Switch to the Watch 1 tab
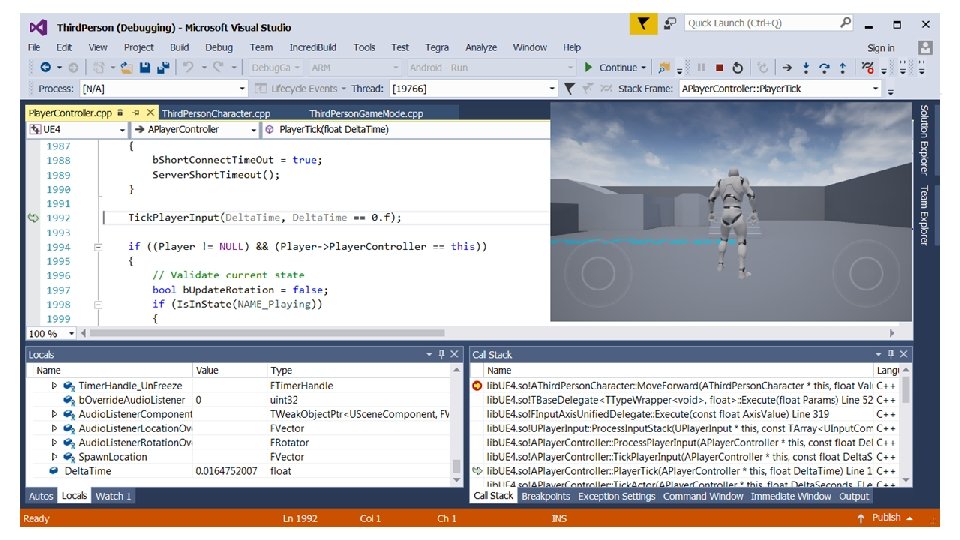Viewport: 960px width, 540px height. 113,496
